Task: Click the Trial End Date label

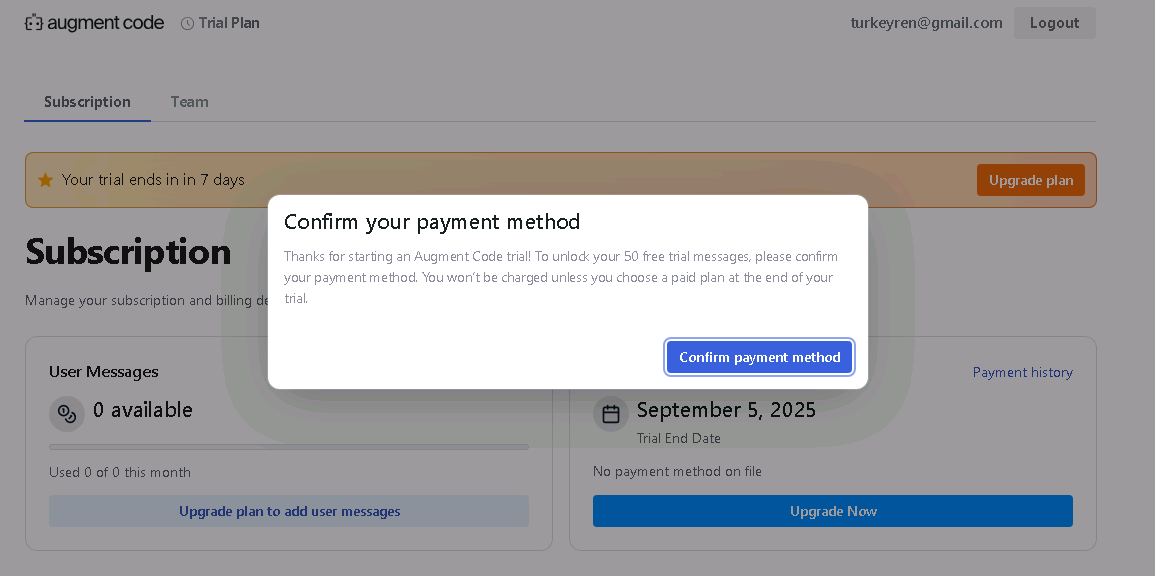Action: pyautogui.click(x=678, y=438)
